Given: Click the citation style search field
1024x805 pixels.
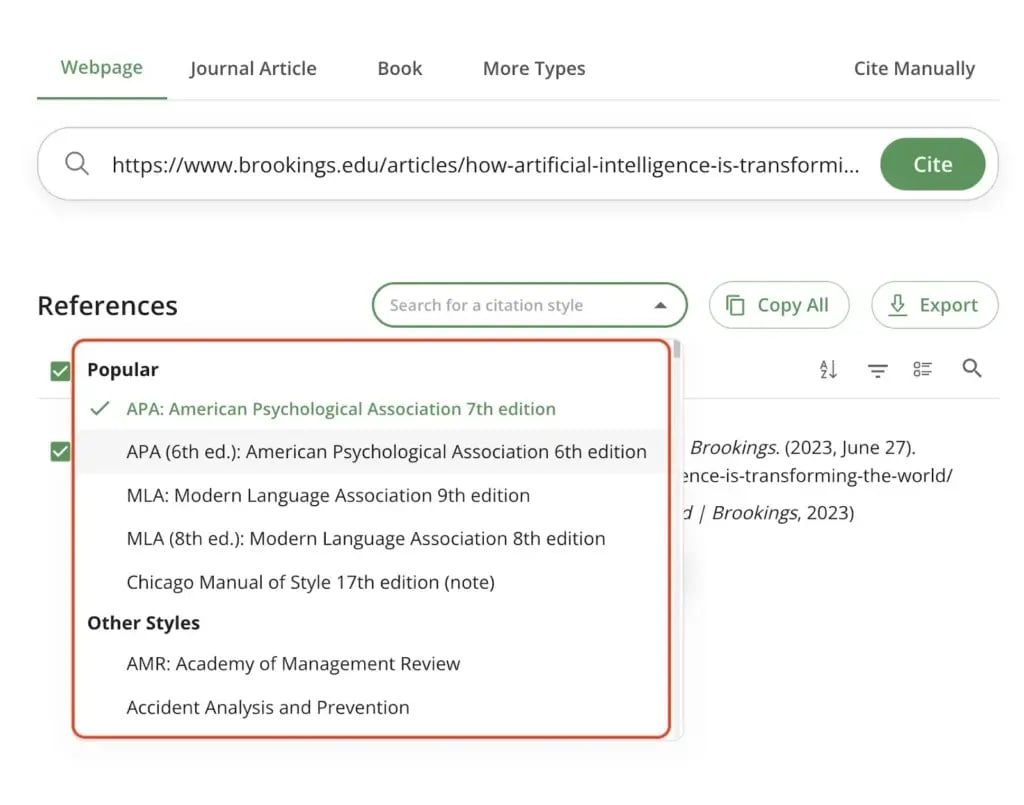Looking at the screenshot, I should coord(510,306).
